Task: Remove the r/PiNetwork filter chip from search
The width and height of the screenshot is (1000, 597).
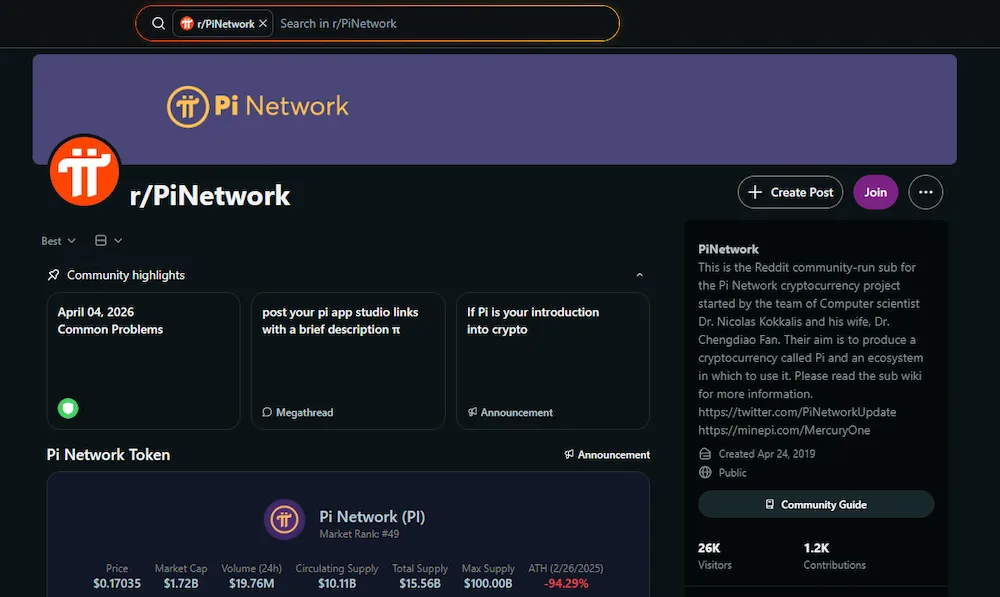Action: (260, 23)
